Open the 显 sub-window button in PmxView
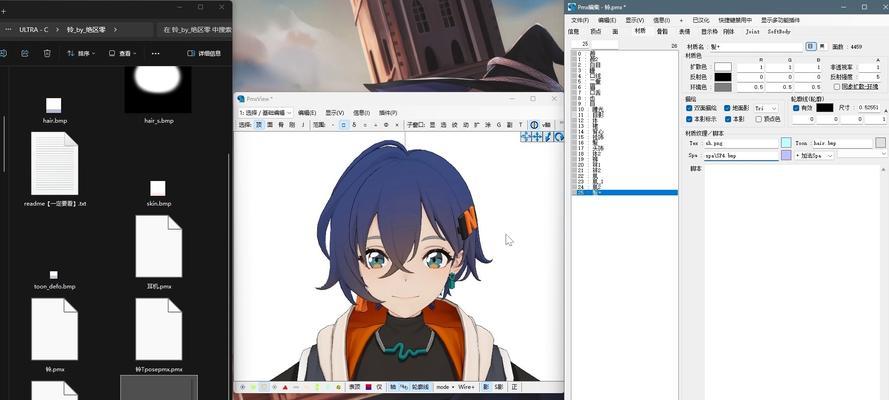889x400 pixels. [x=432, y=125]
